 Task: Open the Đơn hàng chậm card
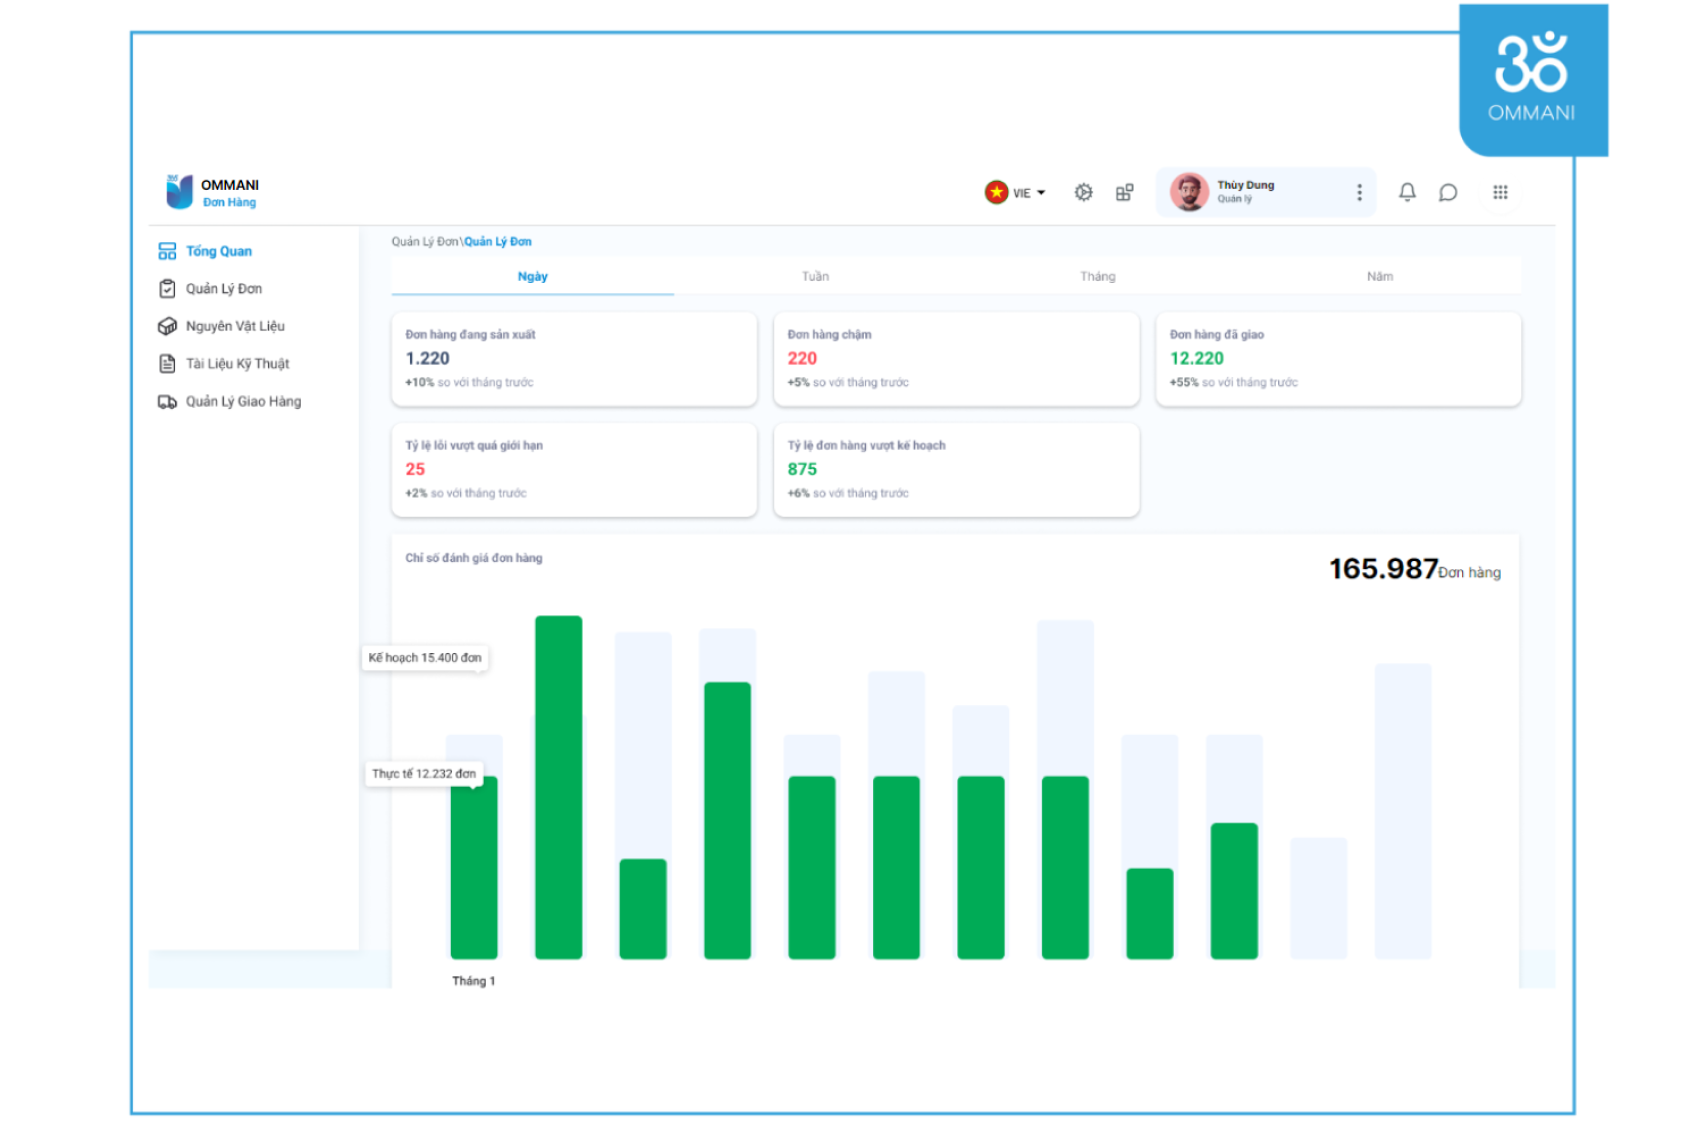click(956, 359)
